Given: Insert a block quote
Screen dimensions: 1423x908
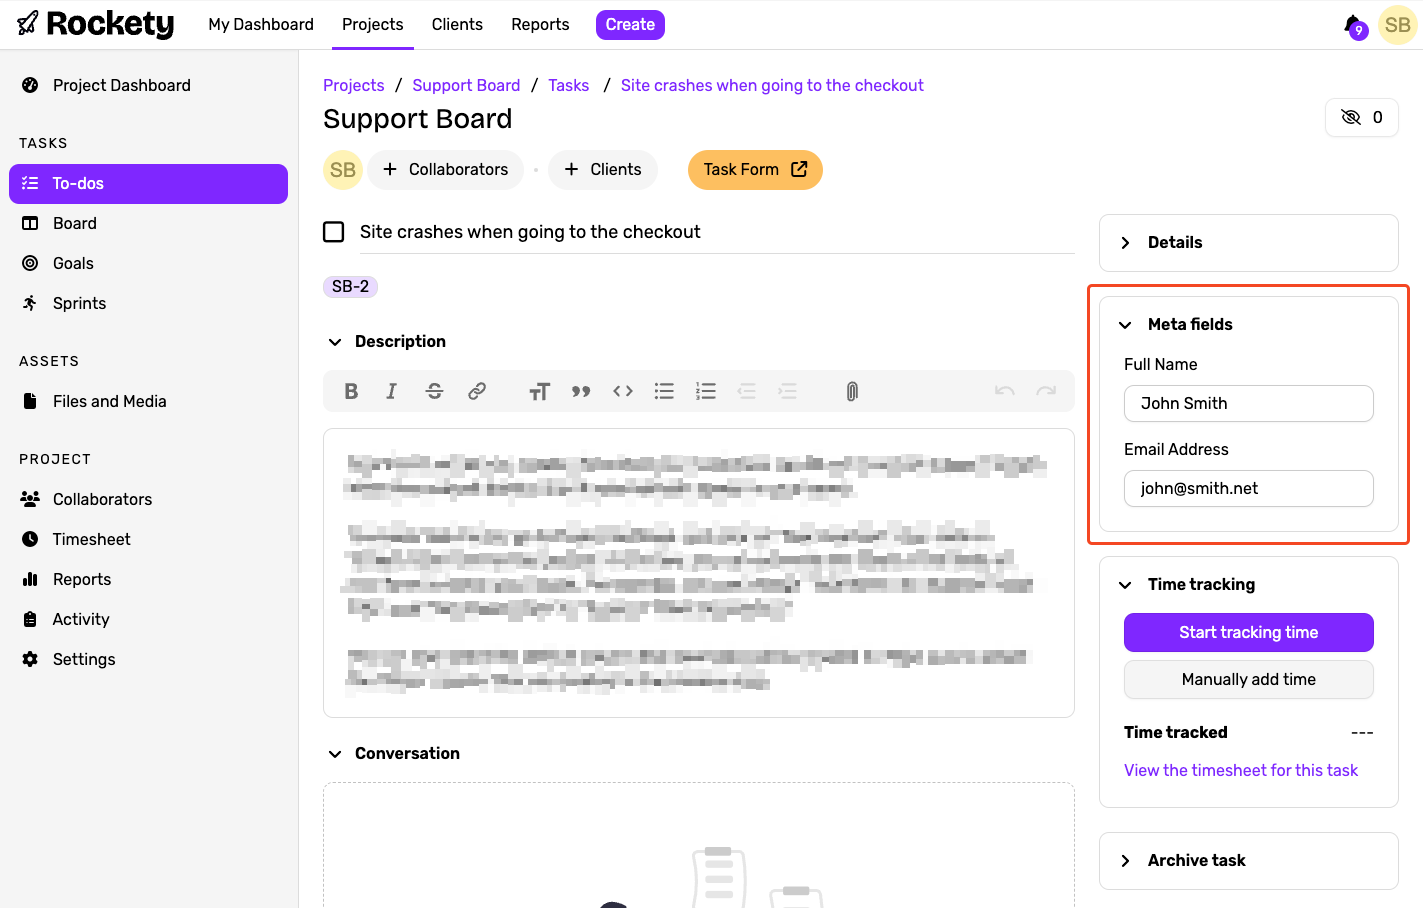Looking at the screenshot, I should click(x=581, y=391).
